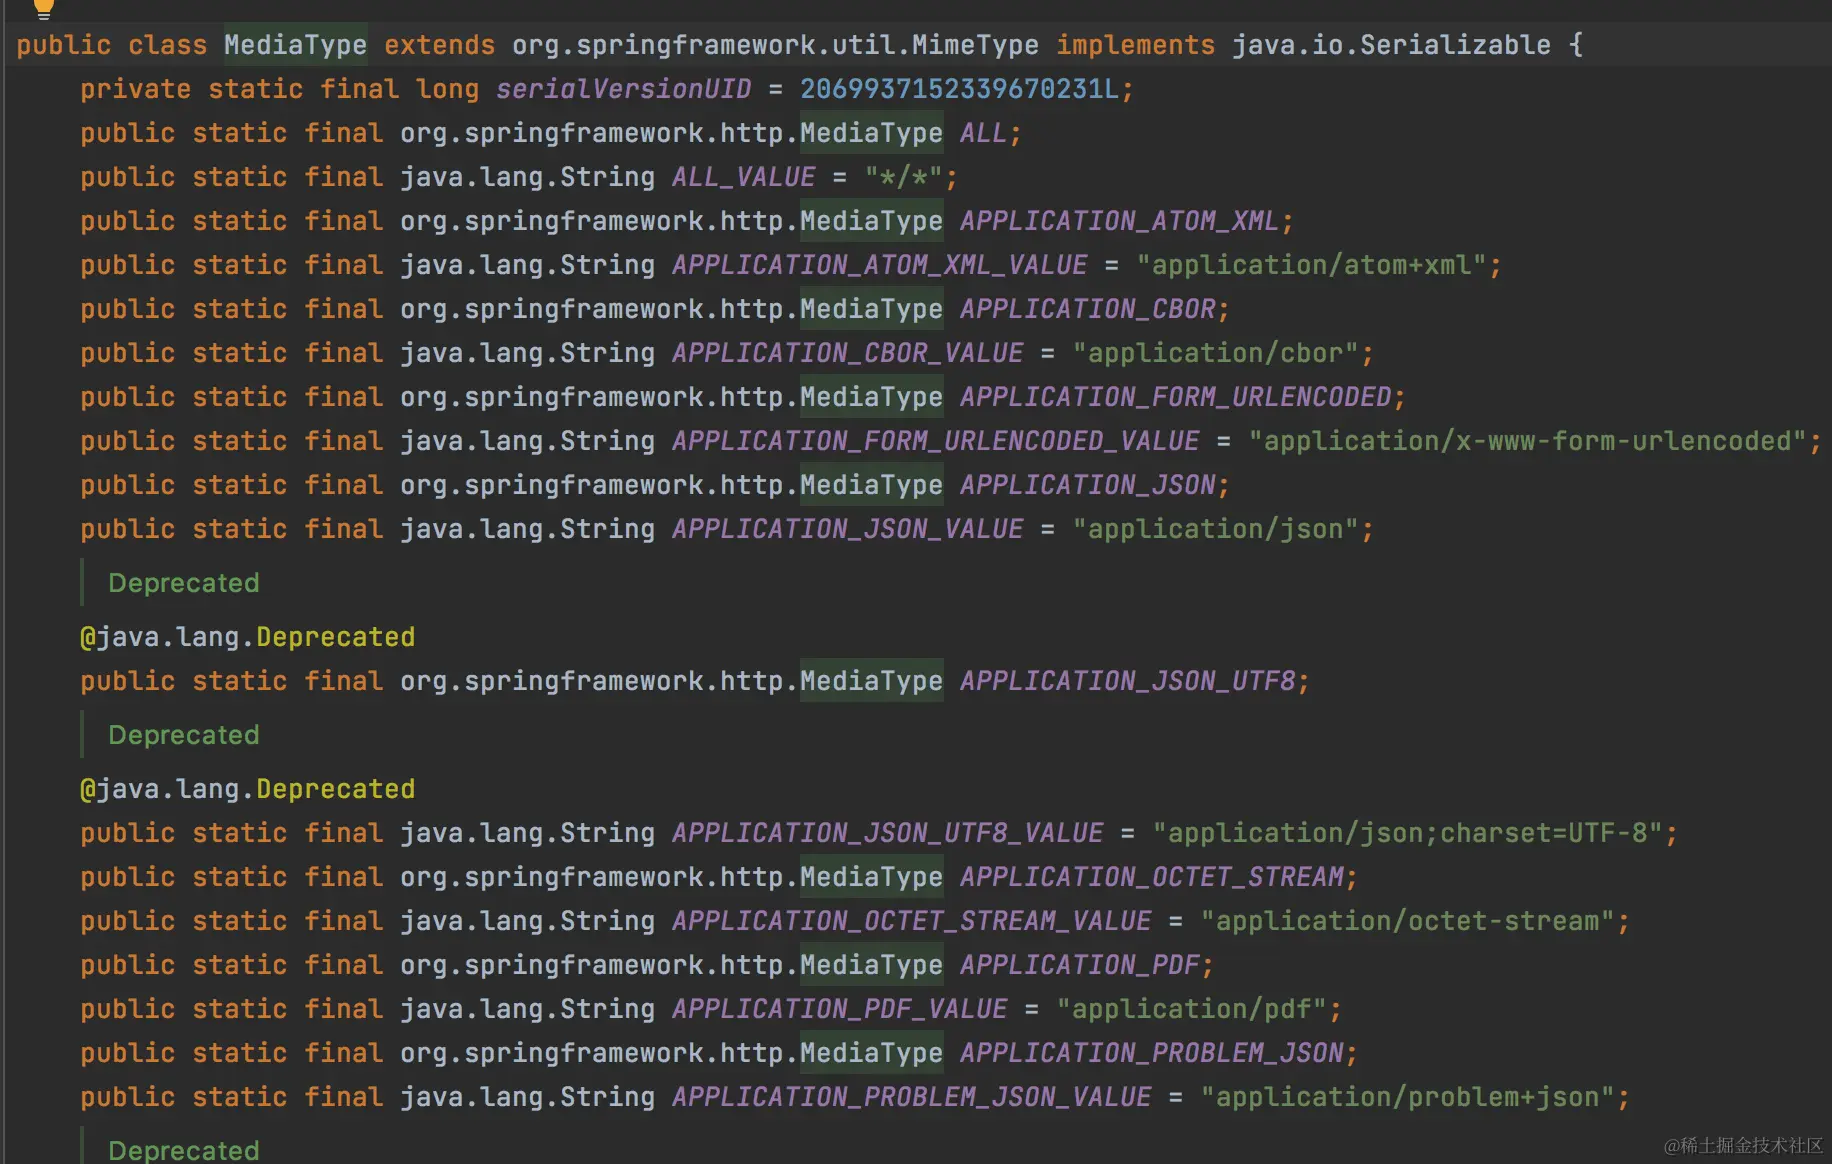Click the "application/json;charset=UTF-8" string
The image size is (1832, 1164).
[1408, 833]
